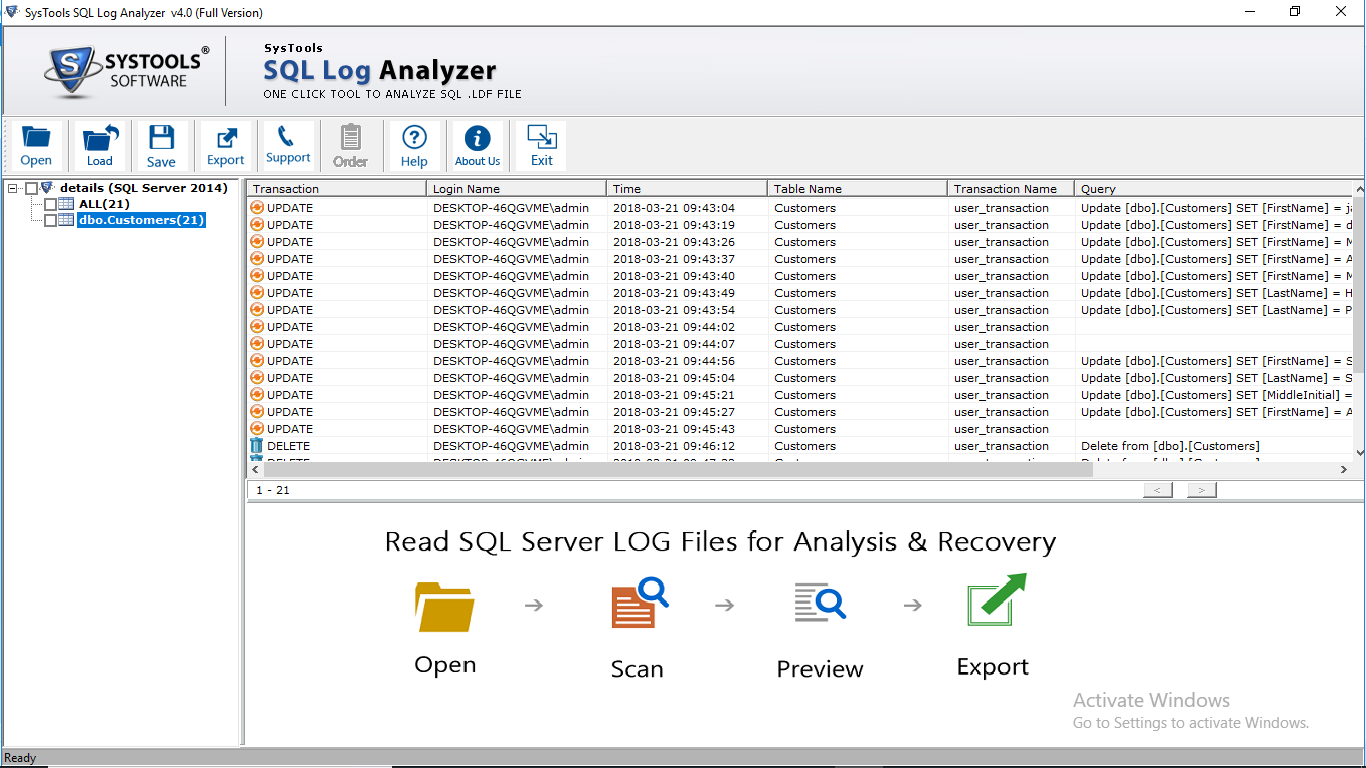Click the Exit icon in the toolbar
The image size is (1366, 768).
pos(540,145)
